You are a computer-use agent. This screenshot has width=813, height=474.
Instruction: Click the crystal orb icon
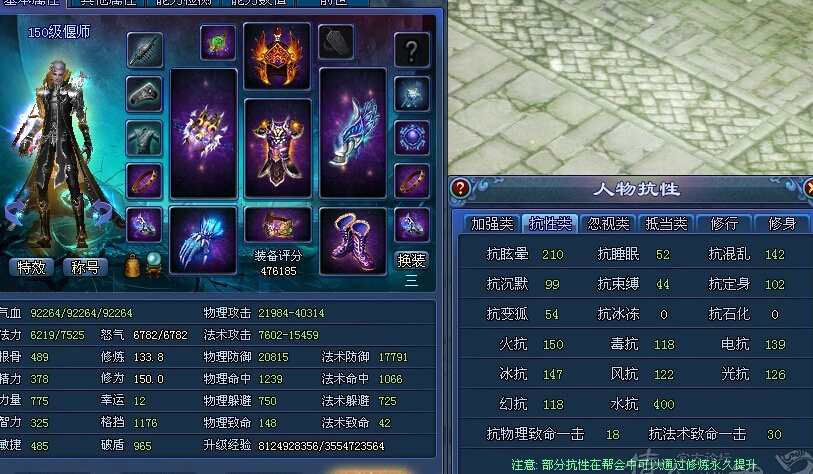click(x=153, y=264)
